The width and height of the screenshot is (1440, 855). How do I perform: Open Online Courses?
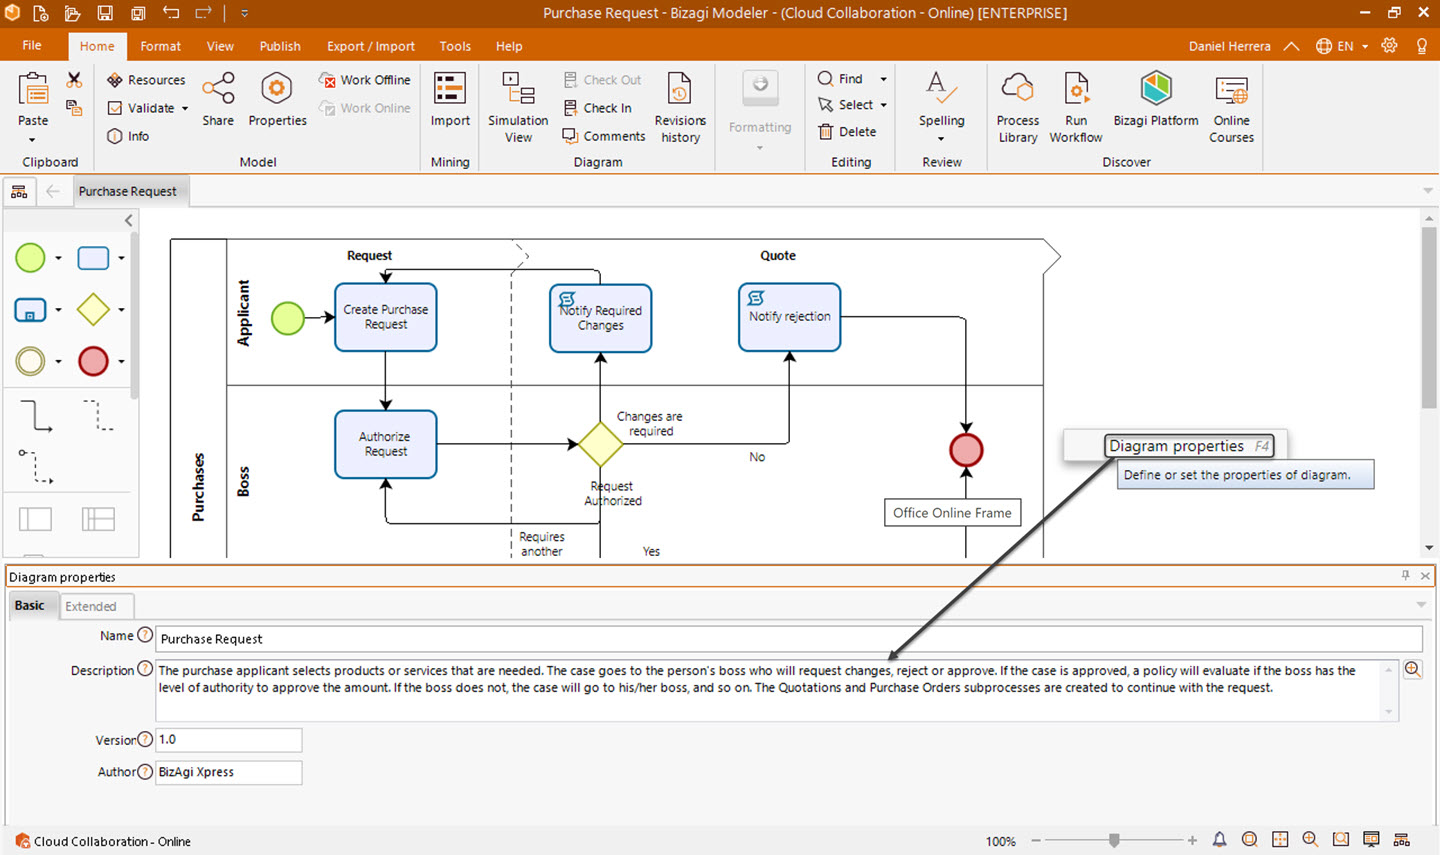coord(1231,107)
